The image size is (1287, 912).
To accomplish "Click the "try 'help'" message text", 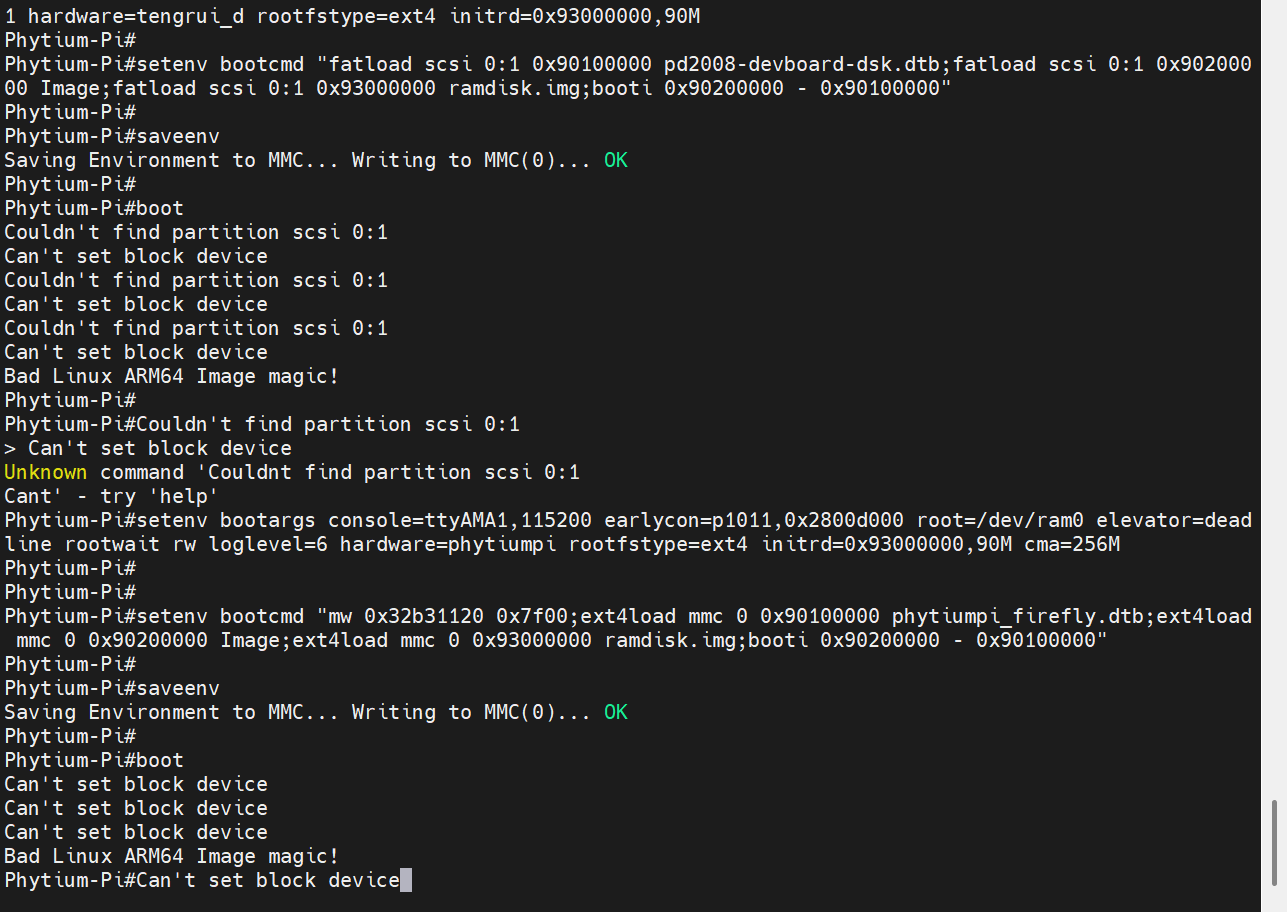I will [x=159, y=496].
